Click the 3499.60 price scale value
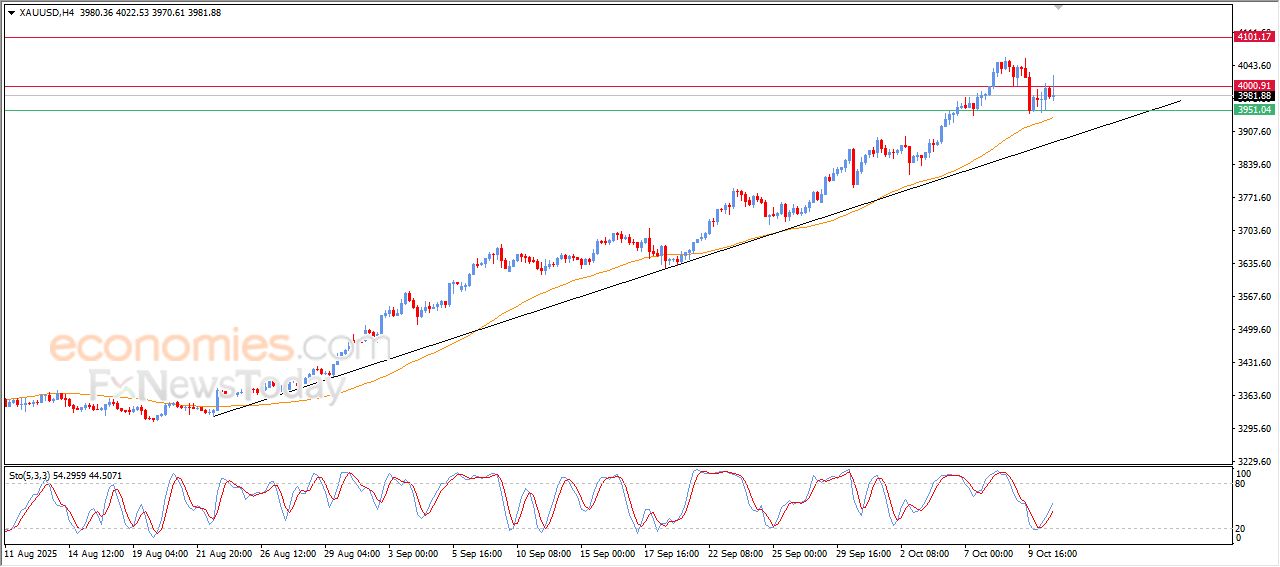 pyautogui.click(x=1253, y=330)
